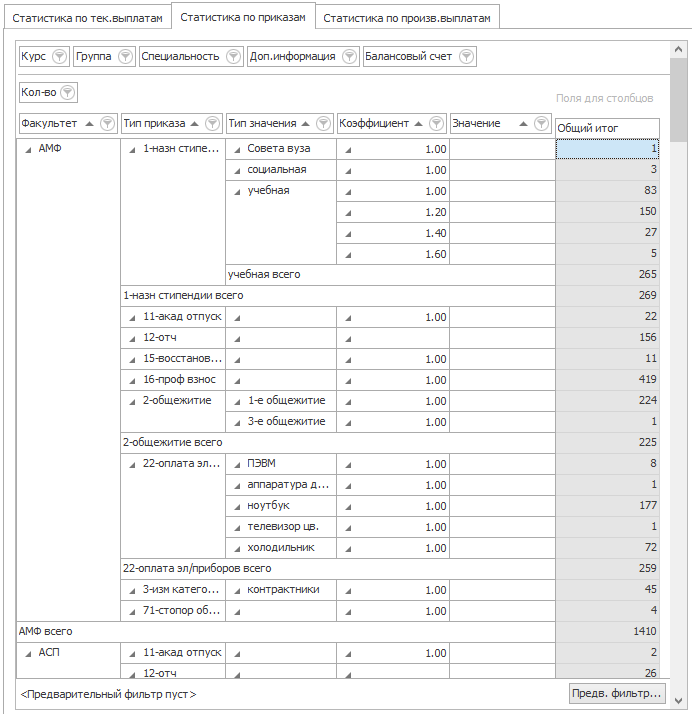Viewport: 692px width, 714px height.
Task: Click the vertical scrollbar thumb
Action: click(678, 99)
